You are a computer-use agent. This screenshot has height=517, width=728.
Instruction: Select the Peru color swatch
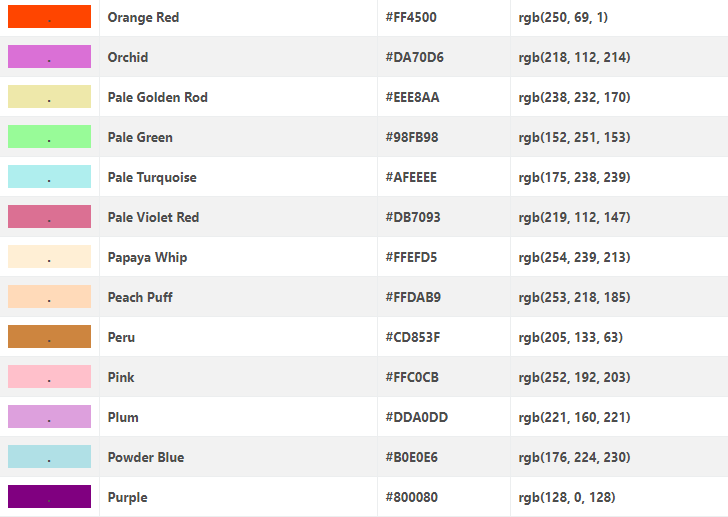pyautogui.click(x=49, y=337)
